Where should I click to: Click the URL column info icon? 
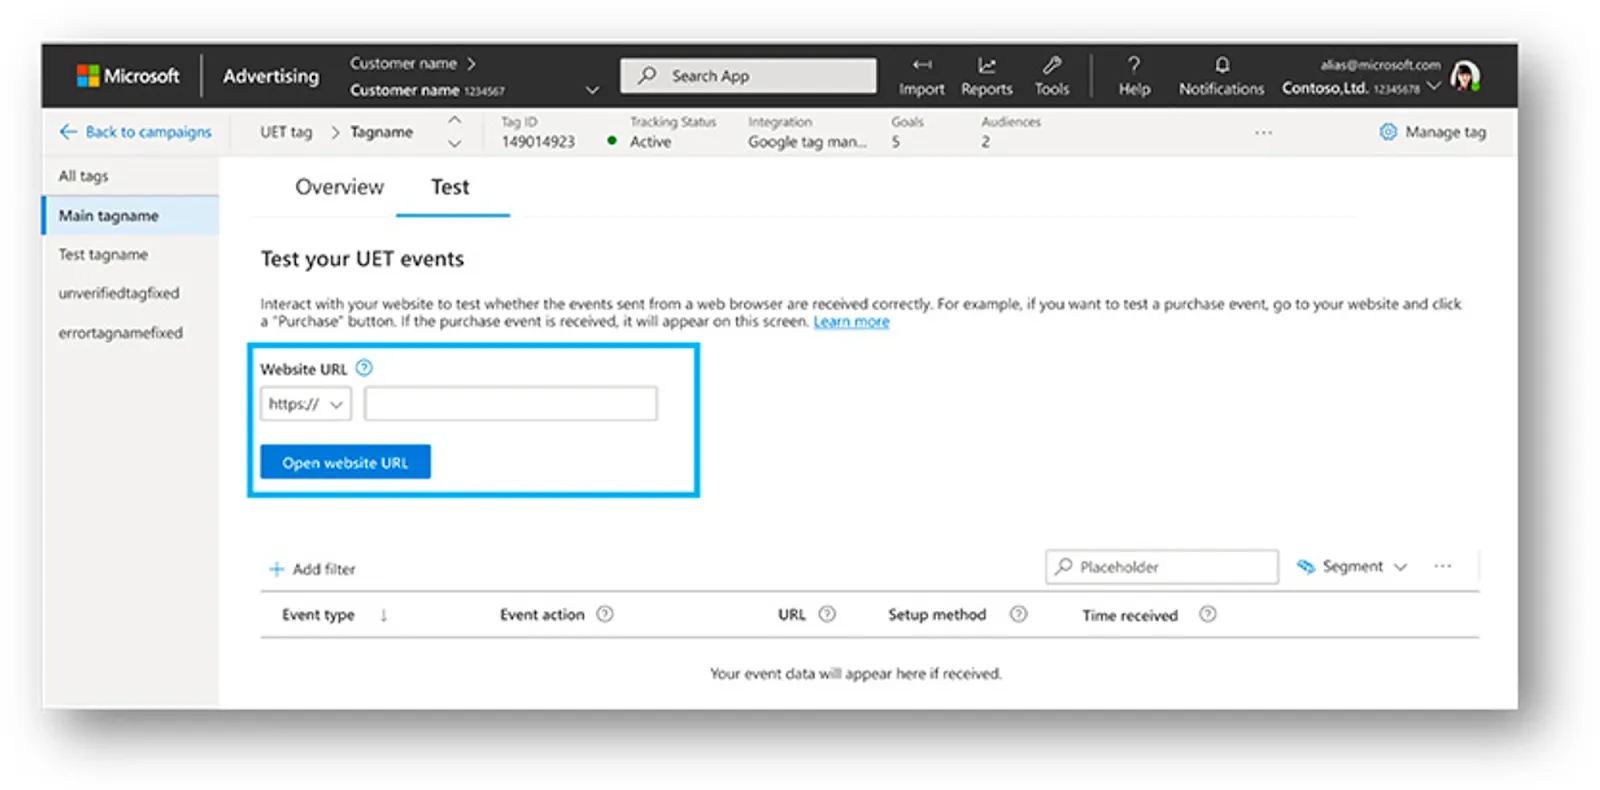pyautogui.click(x=827, y=614)
